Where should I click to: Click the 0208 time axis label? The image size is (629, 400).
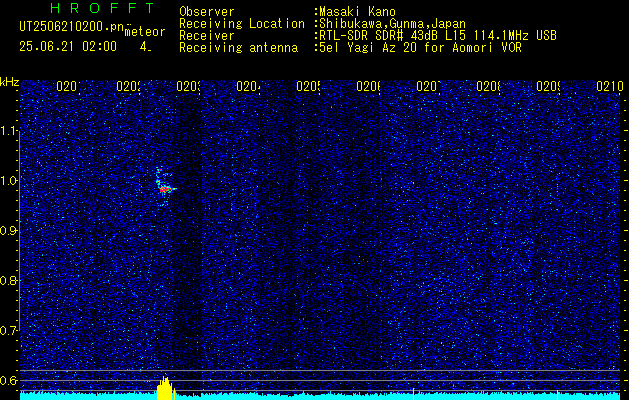pyautogui.click(x=488, y=86)
